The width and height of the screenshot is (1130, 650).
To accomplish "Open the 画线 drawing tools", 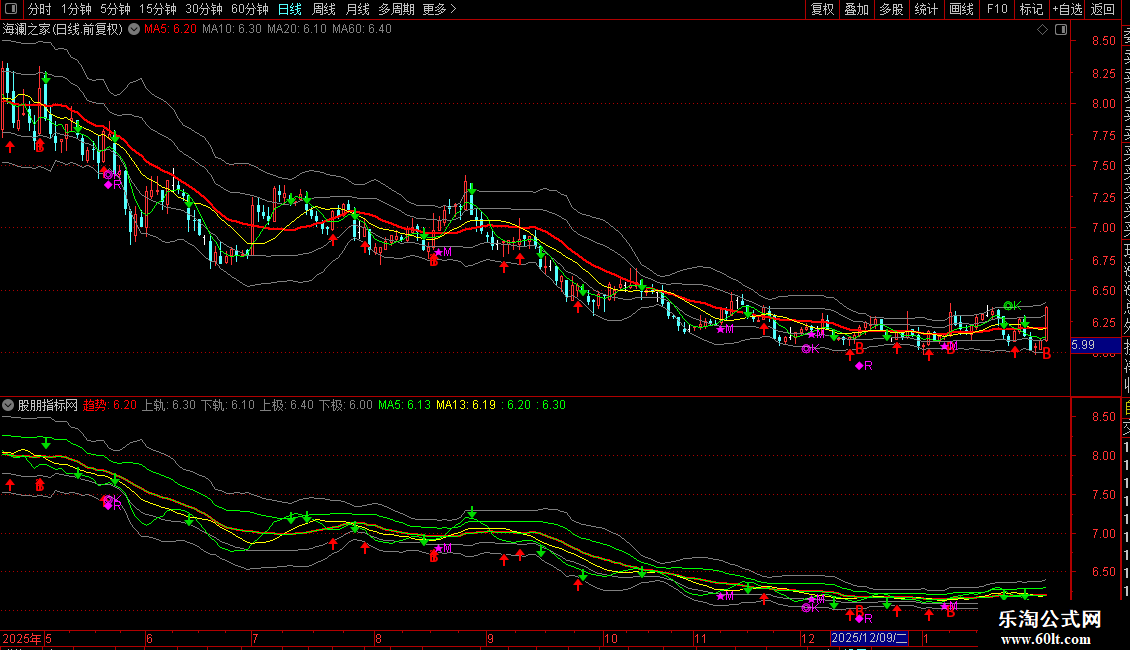I will pyautogui.click(x=961, y=9).
